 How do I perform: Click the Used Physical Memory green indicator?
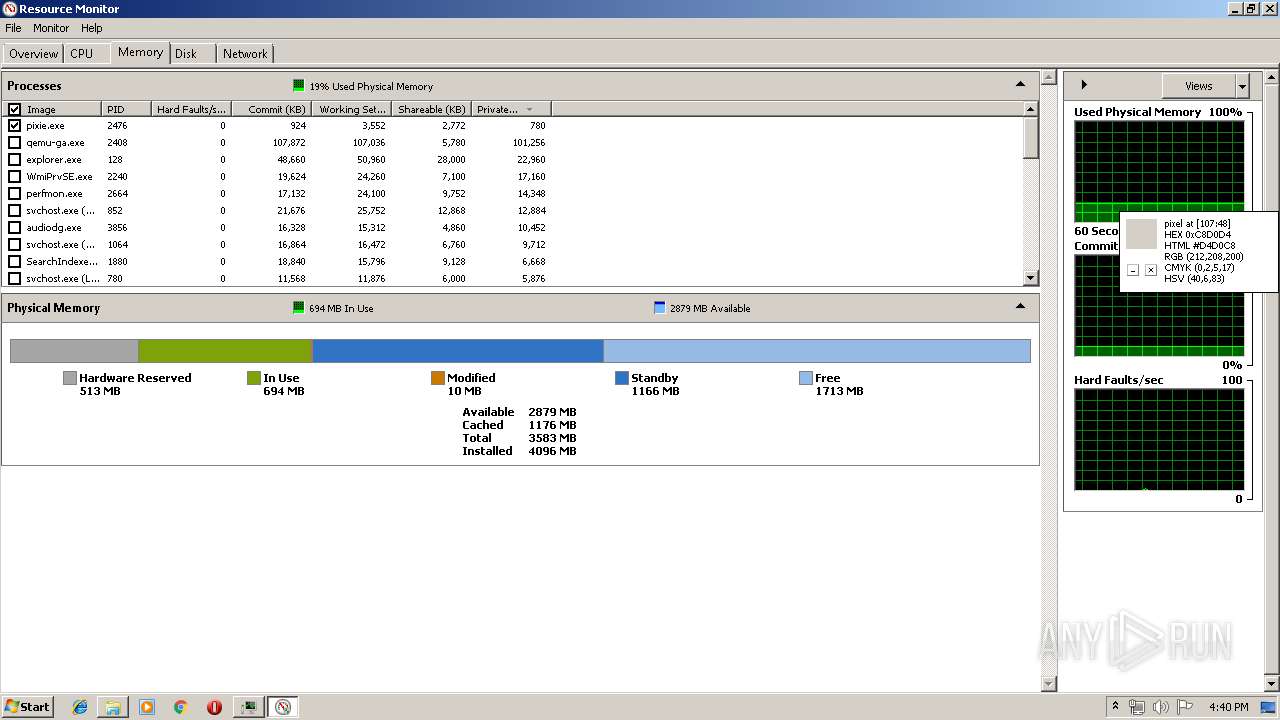point(298,86)
